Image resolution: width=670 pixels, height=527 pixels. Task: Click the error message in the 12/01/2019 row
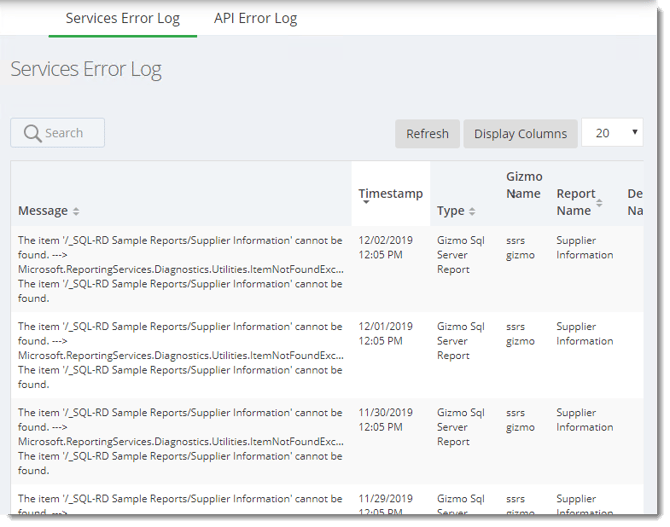(x=181, y=356)
